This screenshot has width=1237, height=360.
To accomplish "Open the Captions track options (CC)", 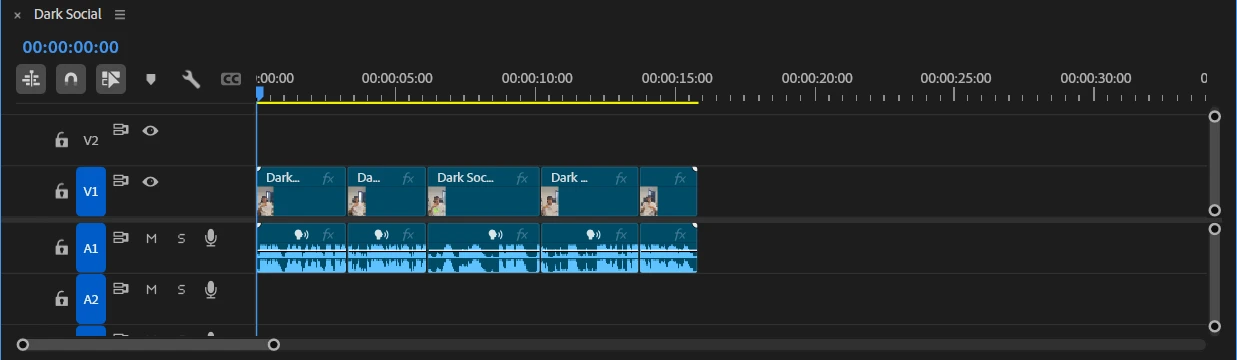I will [231, 79].
